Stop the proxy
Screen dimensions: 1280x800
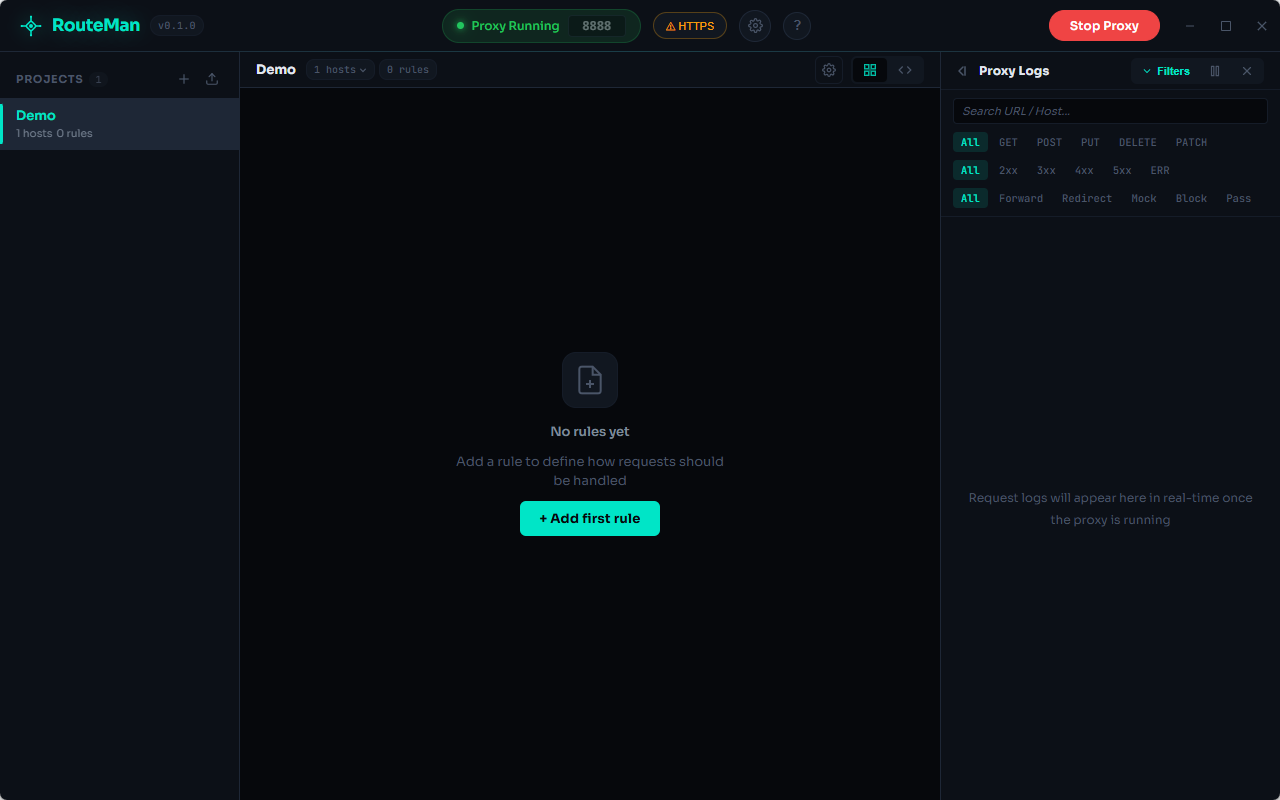click(x=1104, y=26)
